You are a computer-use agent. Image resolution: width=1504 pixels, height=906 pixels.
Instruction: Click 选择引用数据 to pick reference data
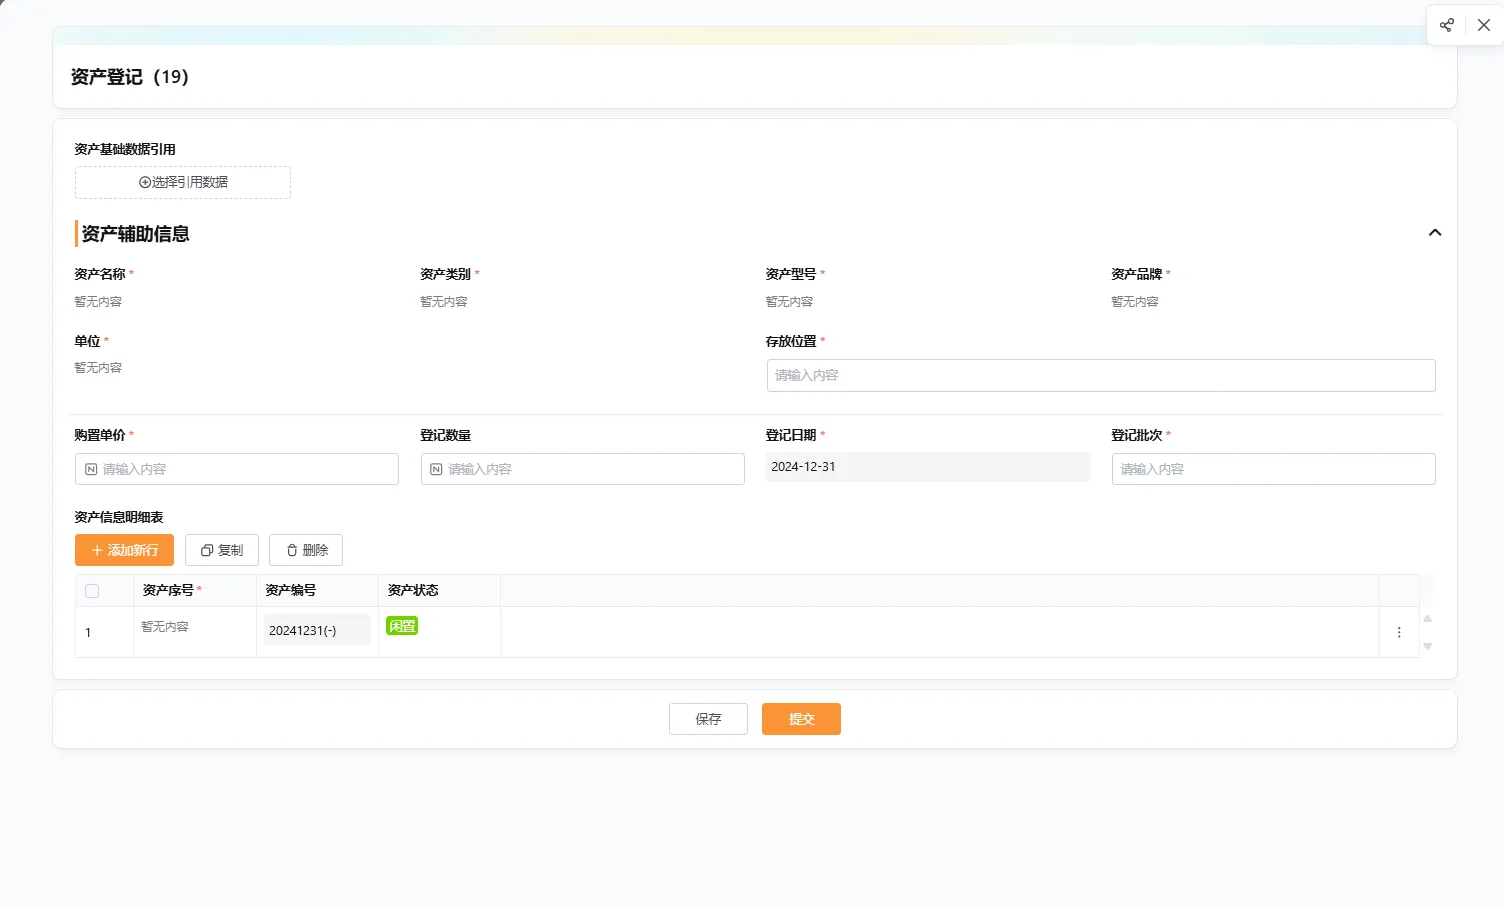tap(183, 182)
